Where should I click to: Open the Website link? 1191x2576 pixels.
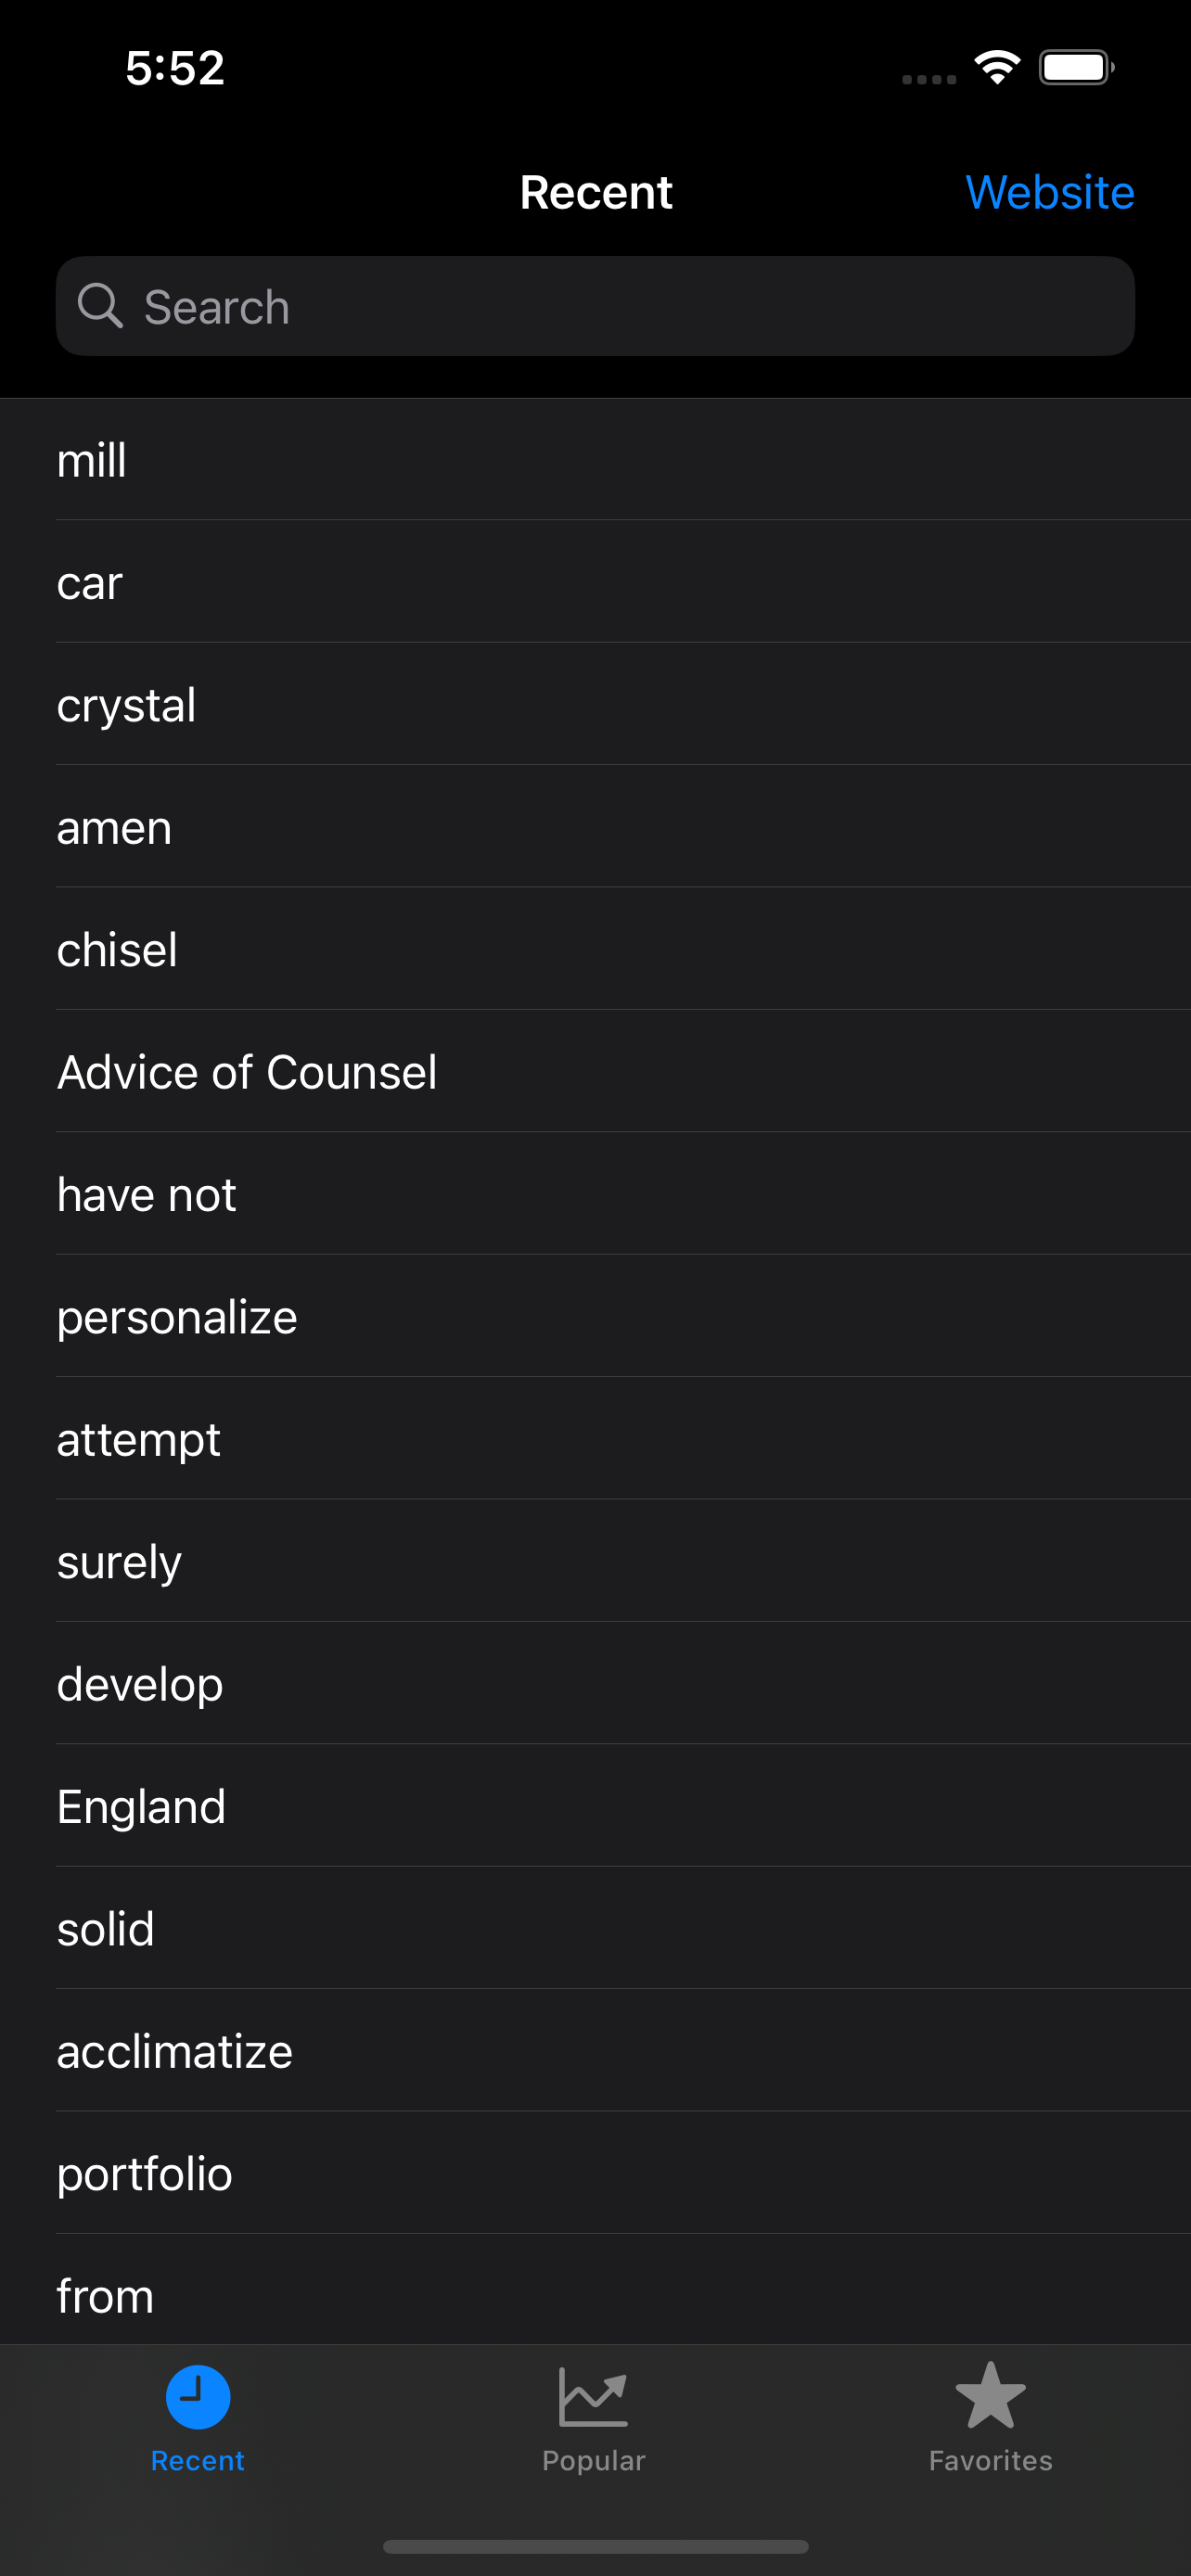[x=1049, y=192]
